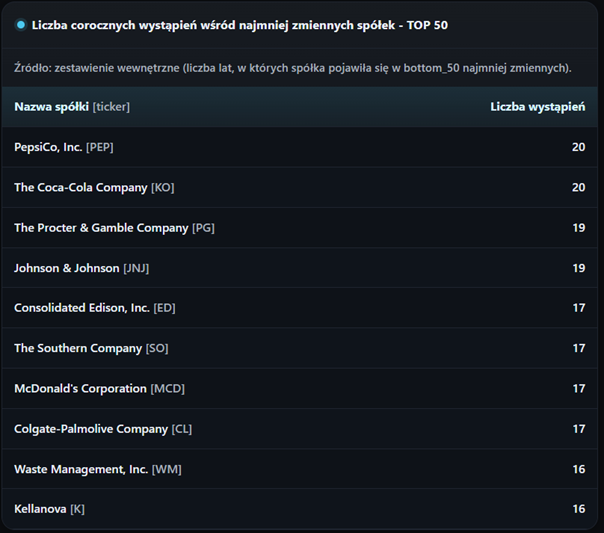
Task: Select the McDonald's Corporation name
Action: [80, 388]
